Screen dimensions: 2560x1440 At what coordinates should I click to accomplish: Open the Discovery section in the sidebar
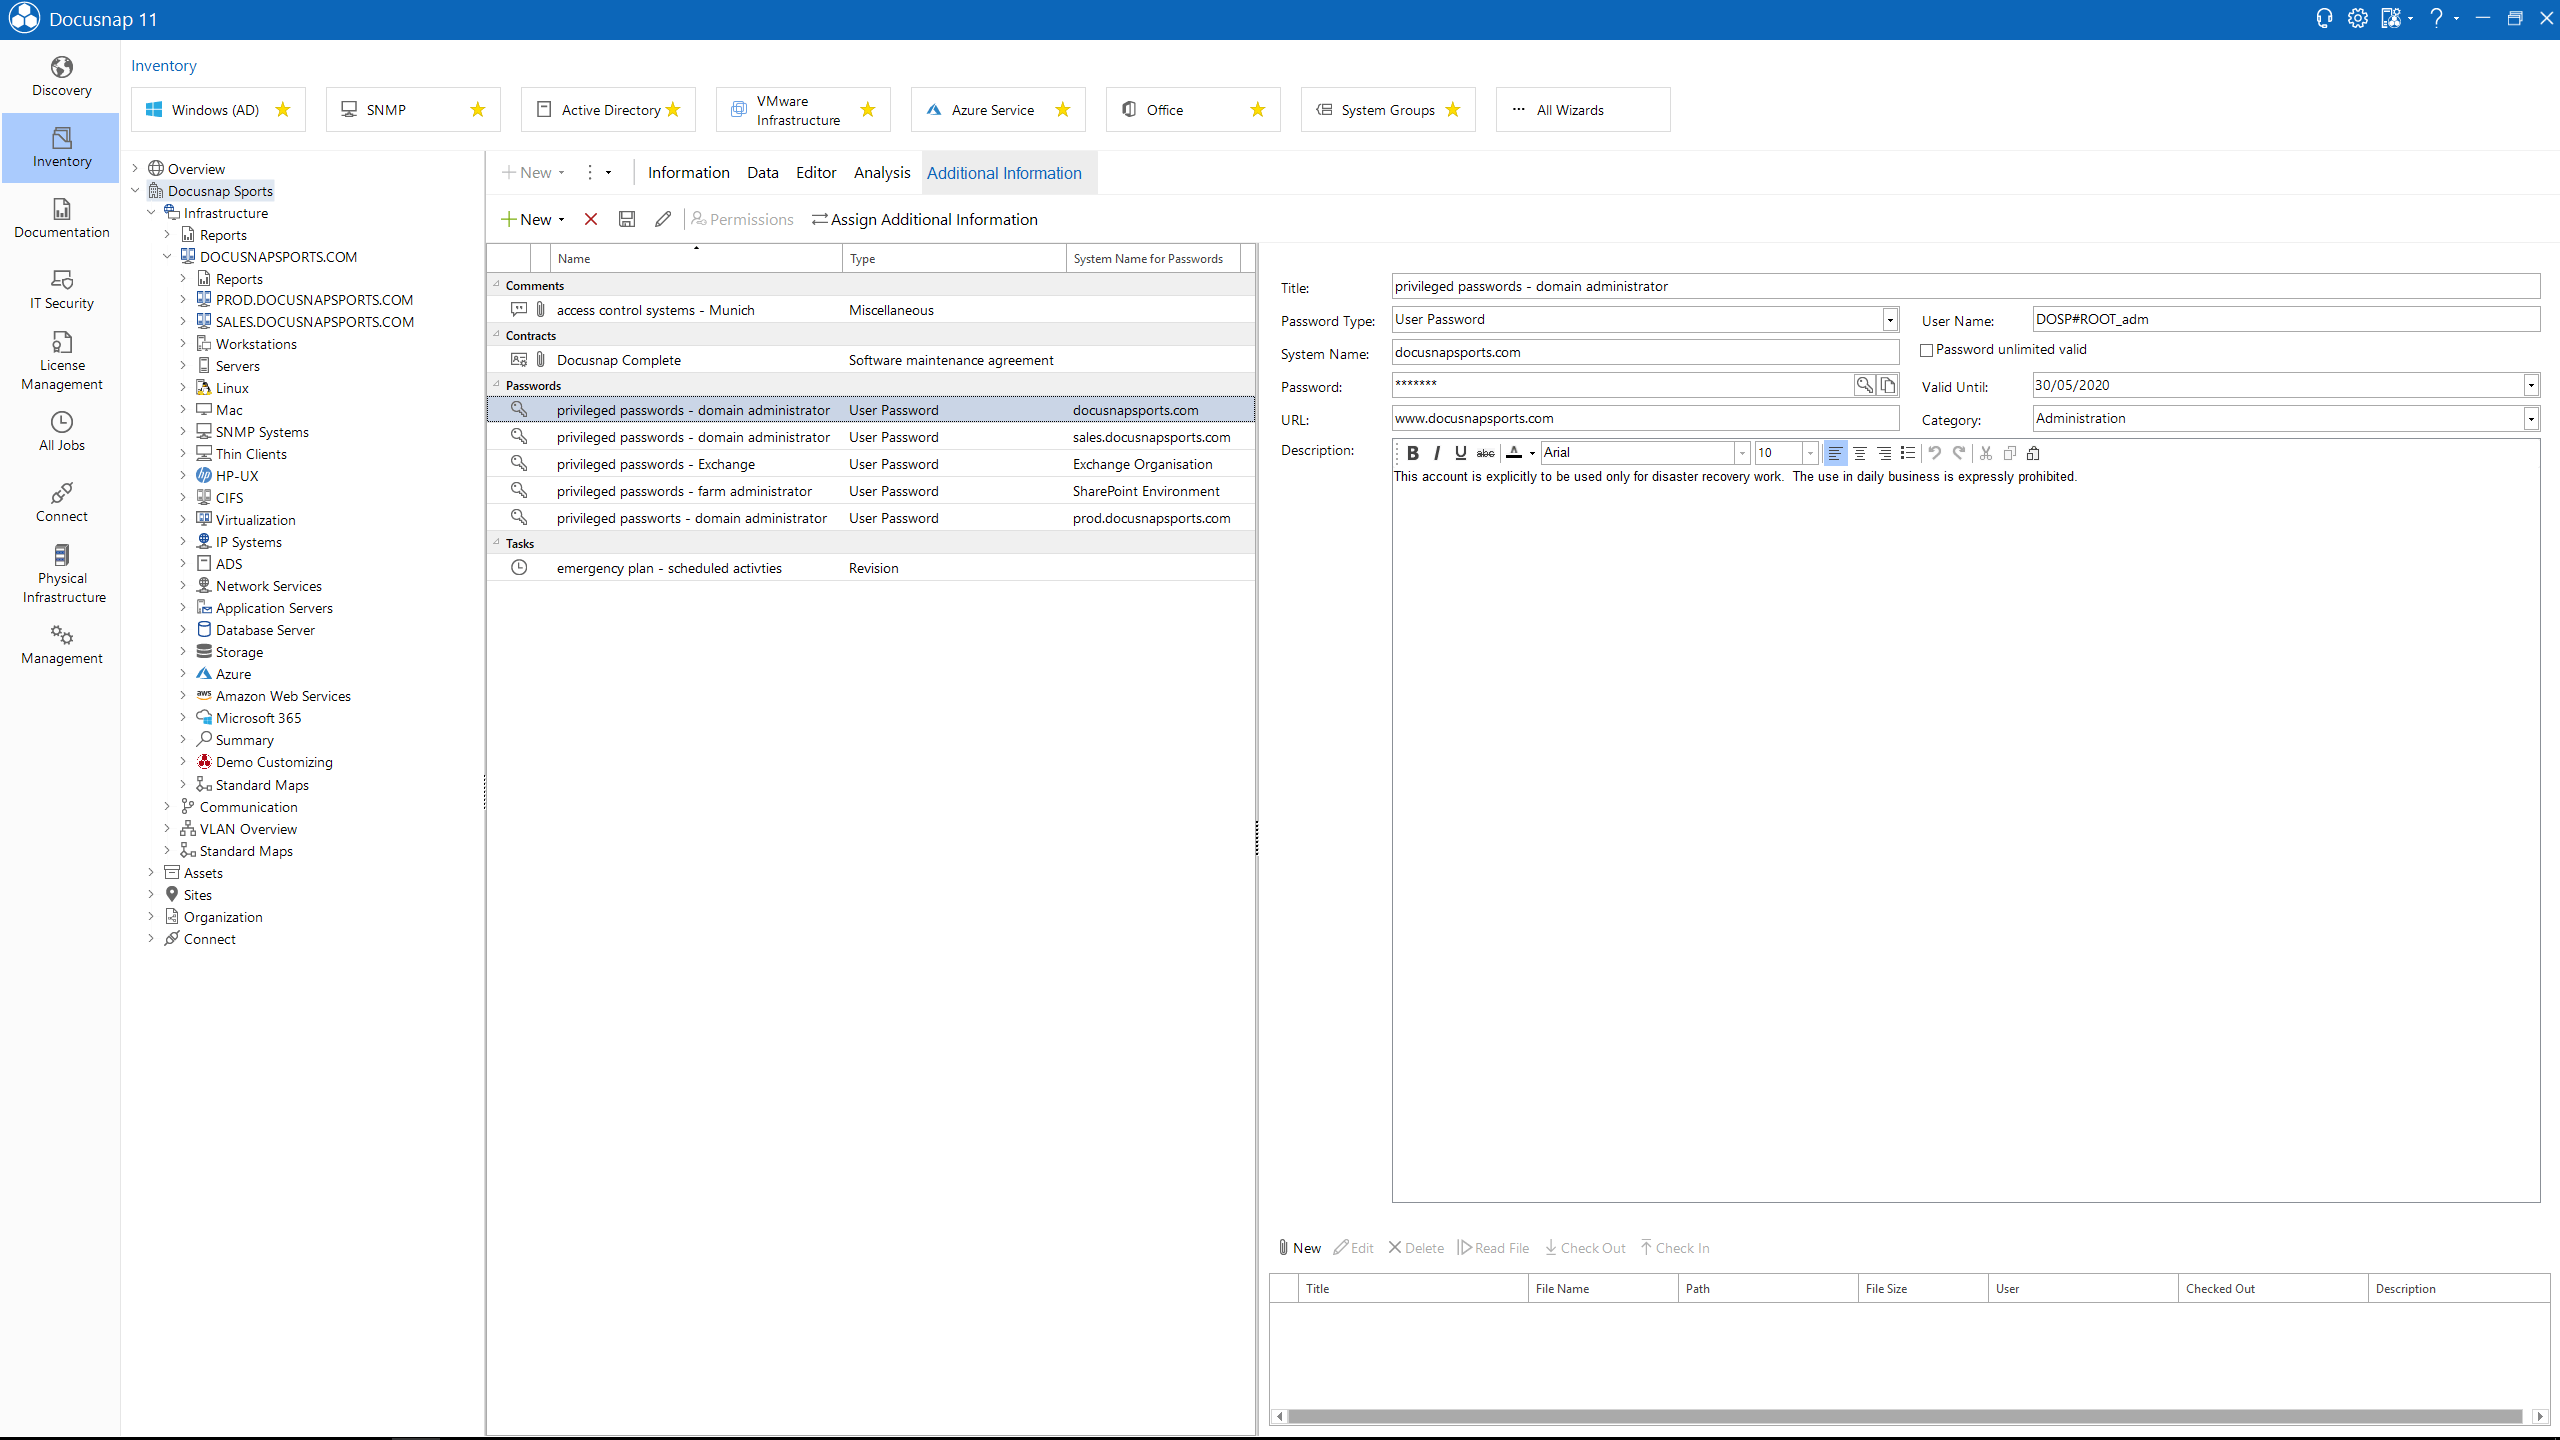(x=61, y=76)
